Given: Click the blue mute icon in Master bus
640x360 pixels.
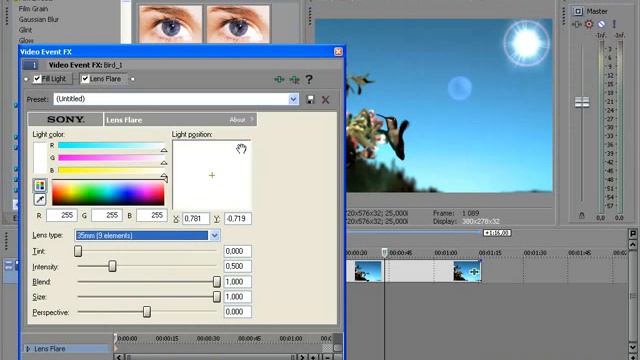Looking at the screenshot, I should (x=601, y=24).
